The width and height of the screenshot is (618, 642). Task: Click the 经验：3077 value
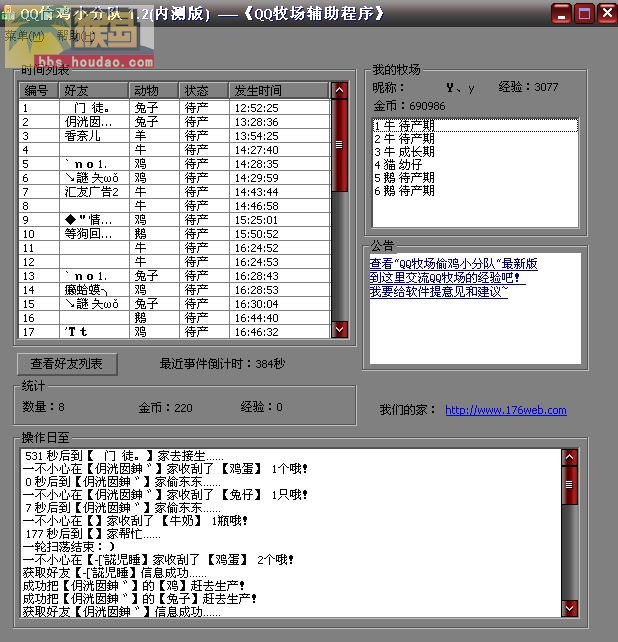click(x=528, y=87)
